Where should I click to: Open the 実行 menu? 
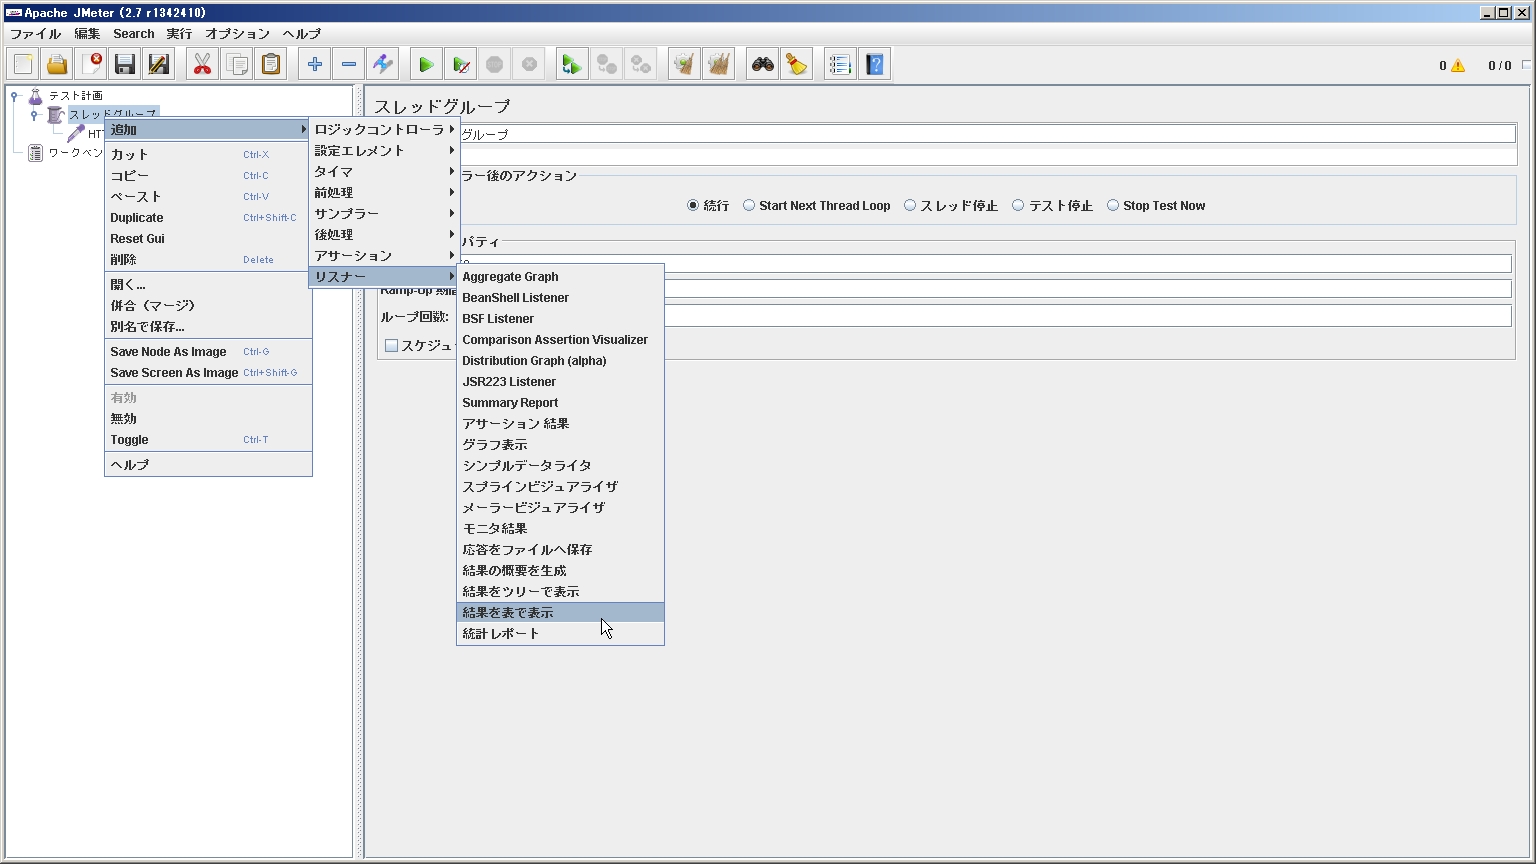point(179,34)
